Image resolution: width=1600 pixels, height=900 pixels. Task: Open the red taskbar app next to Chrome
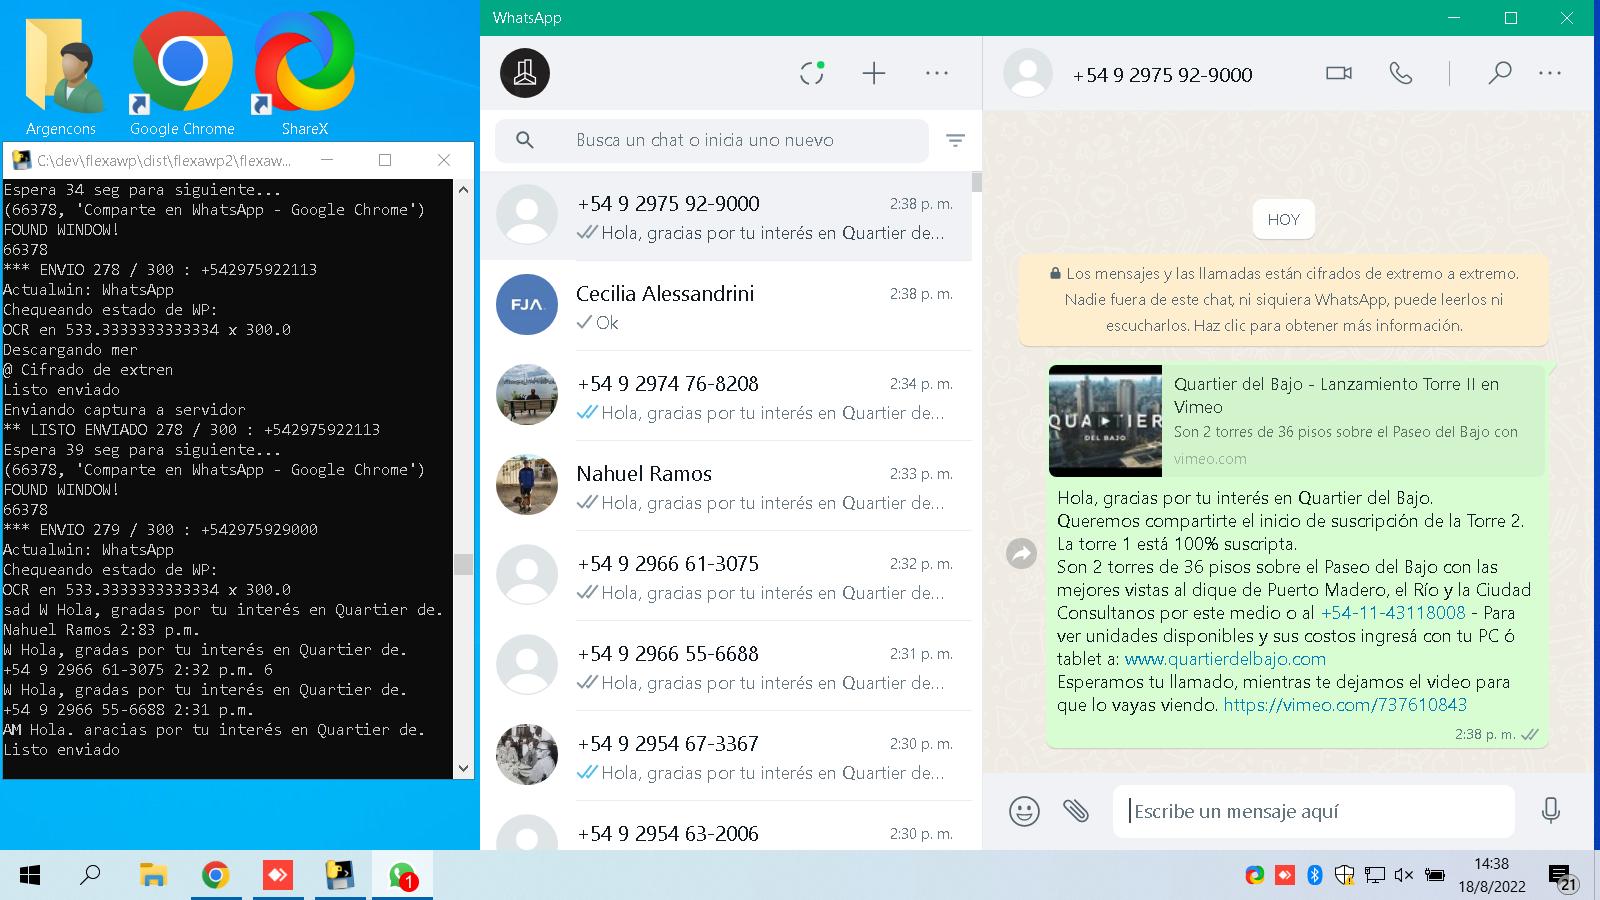[277, 876]
